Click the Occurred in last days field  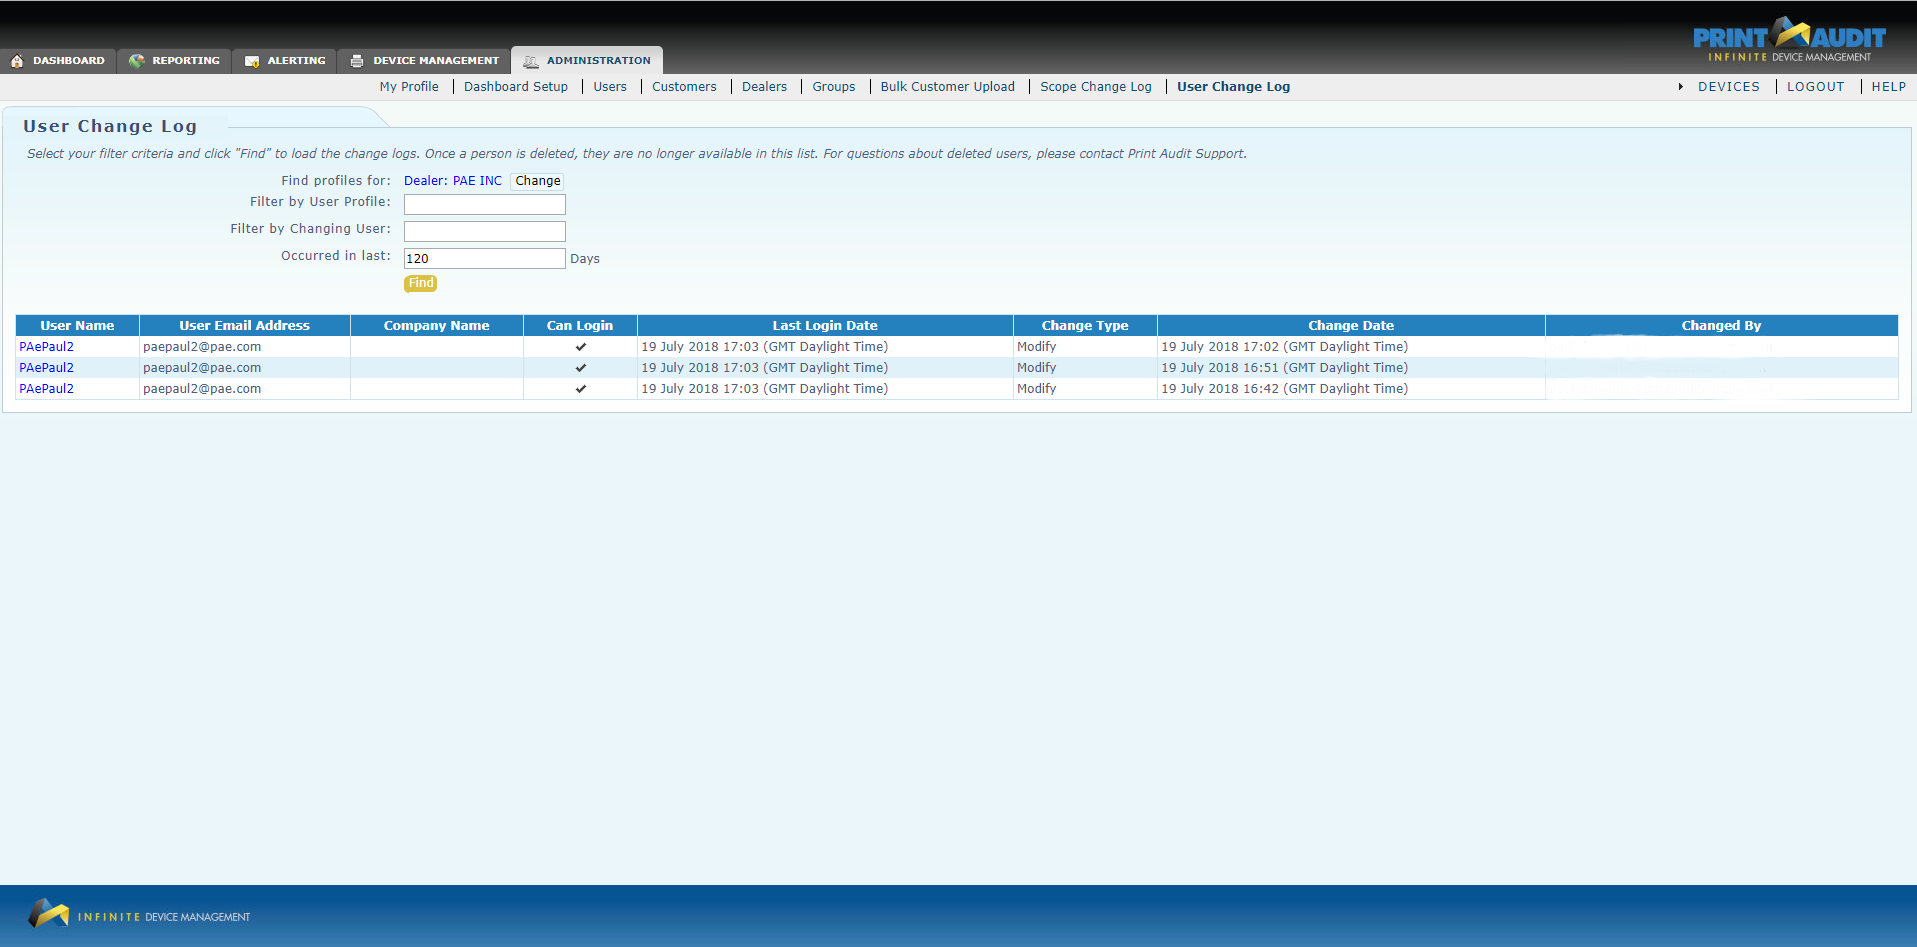(485, 258)
